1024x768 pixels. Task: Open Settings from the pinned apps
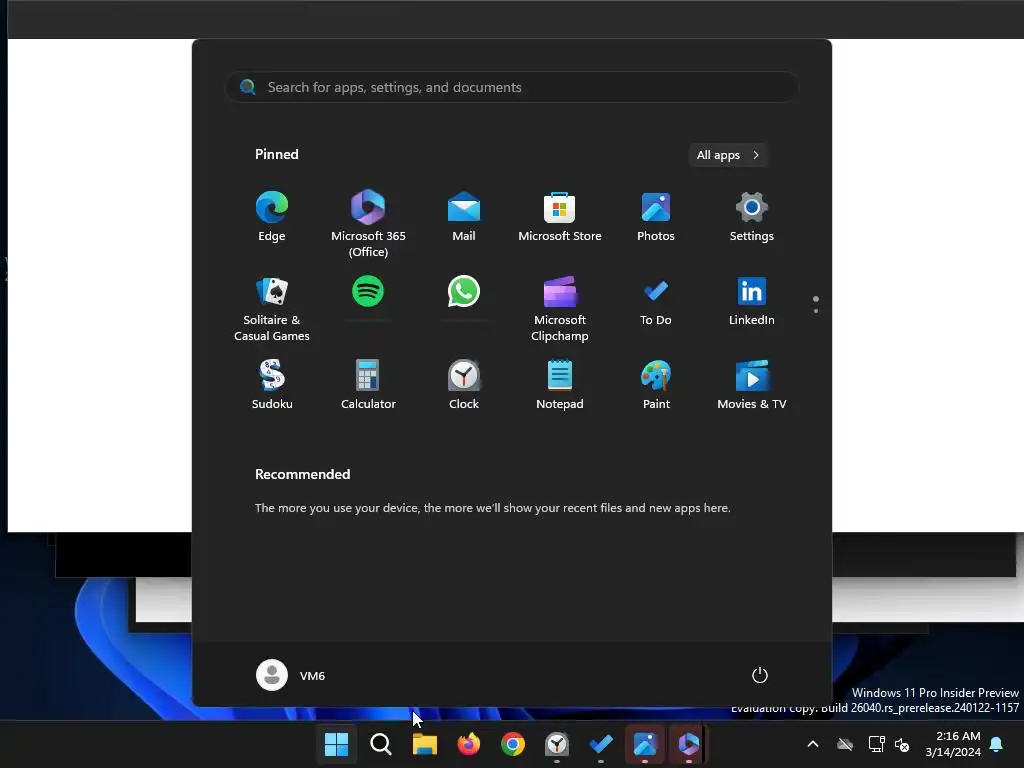pyautogui.click(x=752, y=217)
